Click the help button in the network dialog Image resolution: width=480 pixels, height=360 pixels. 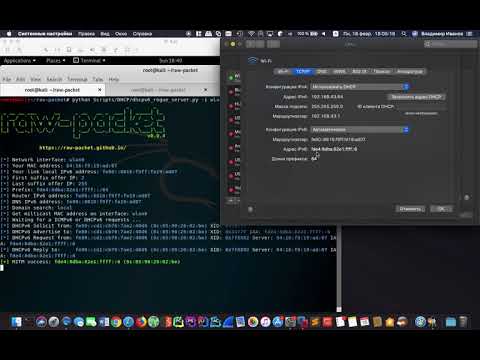pyautogui.click(x=250, y=209)
